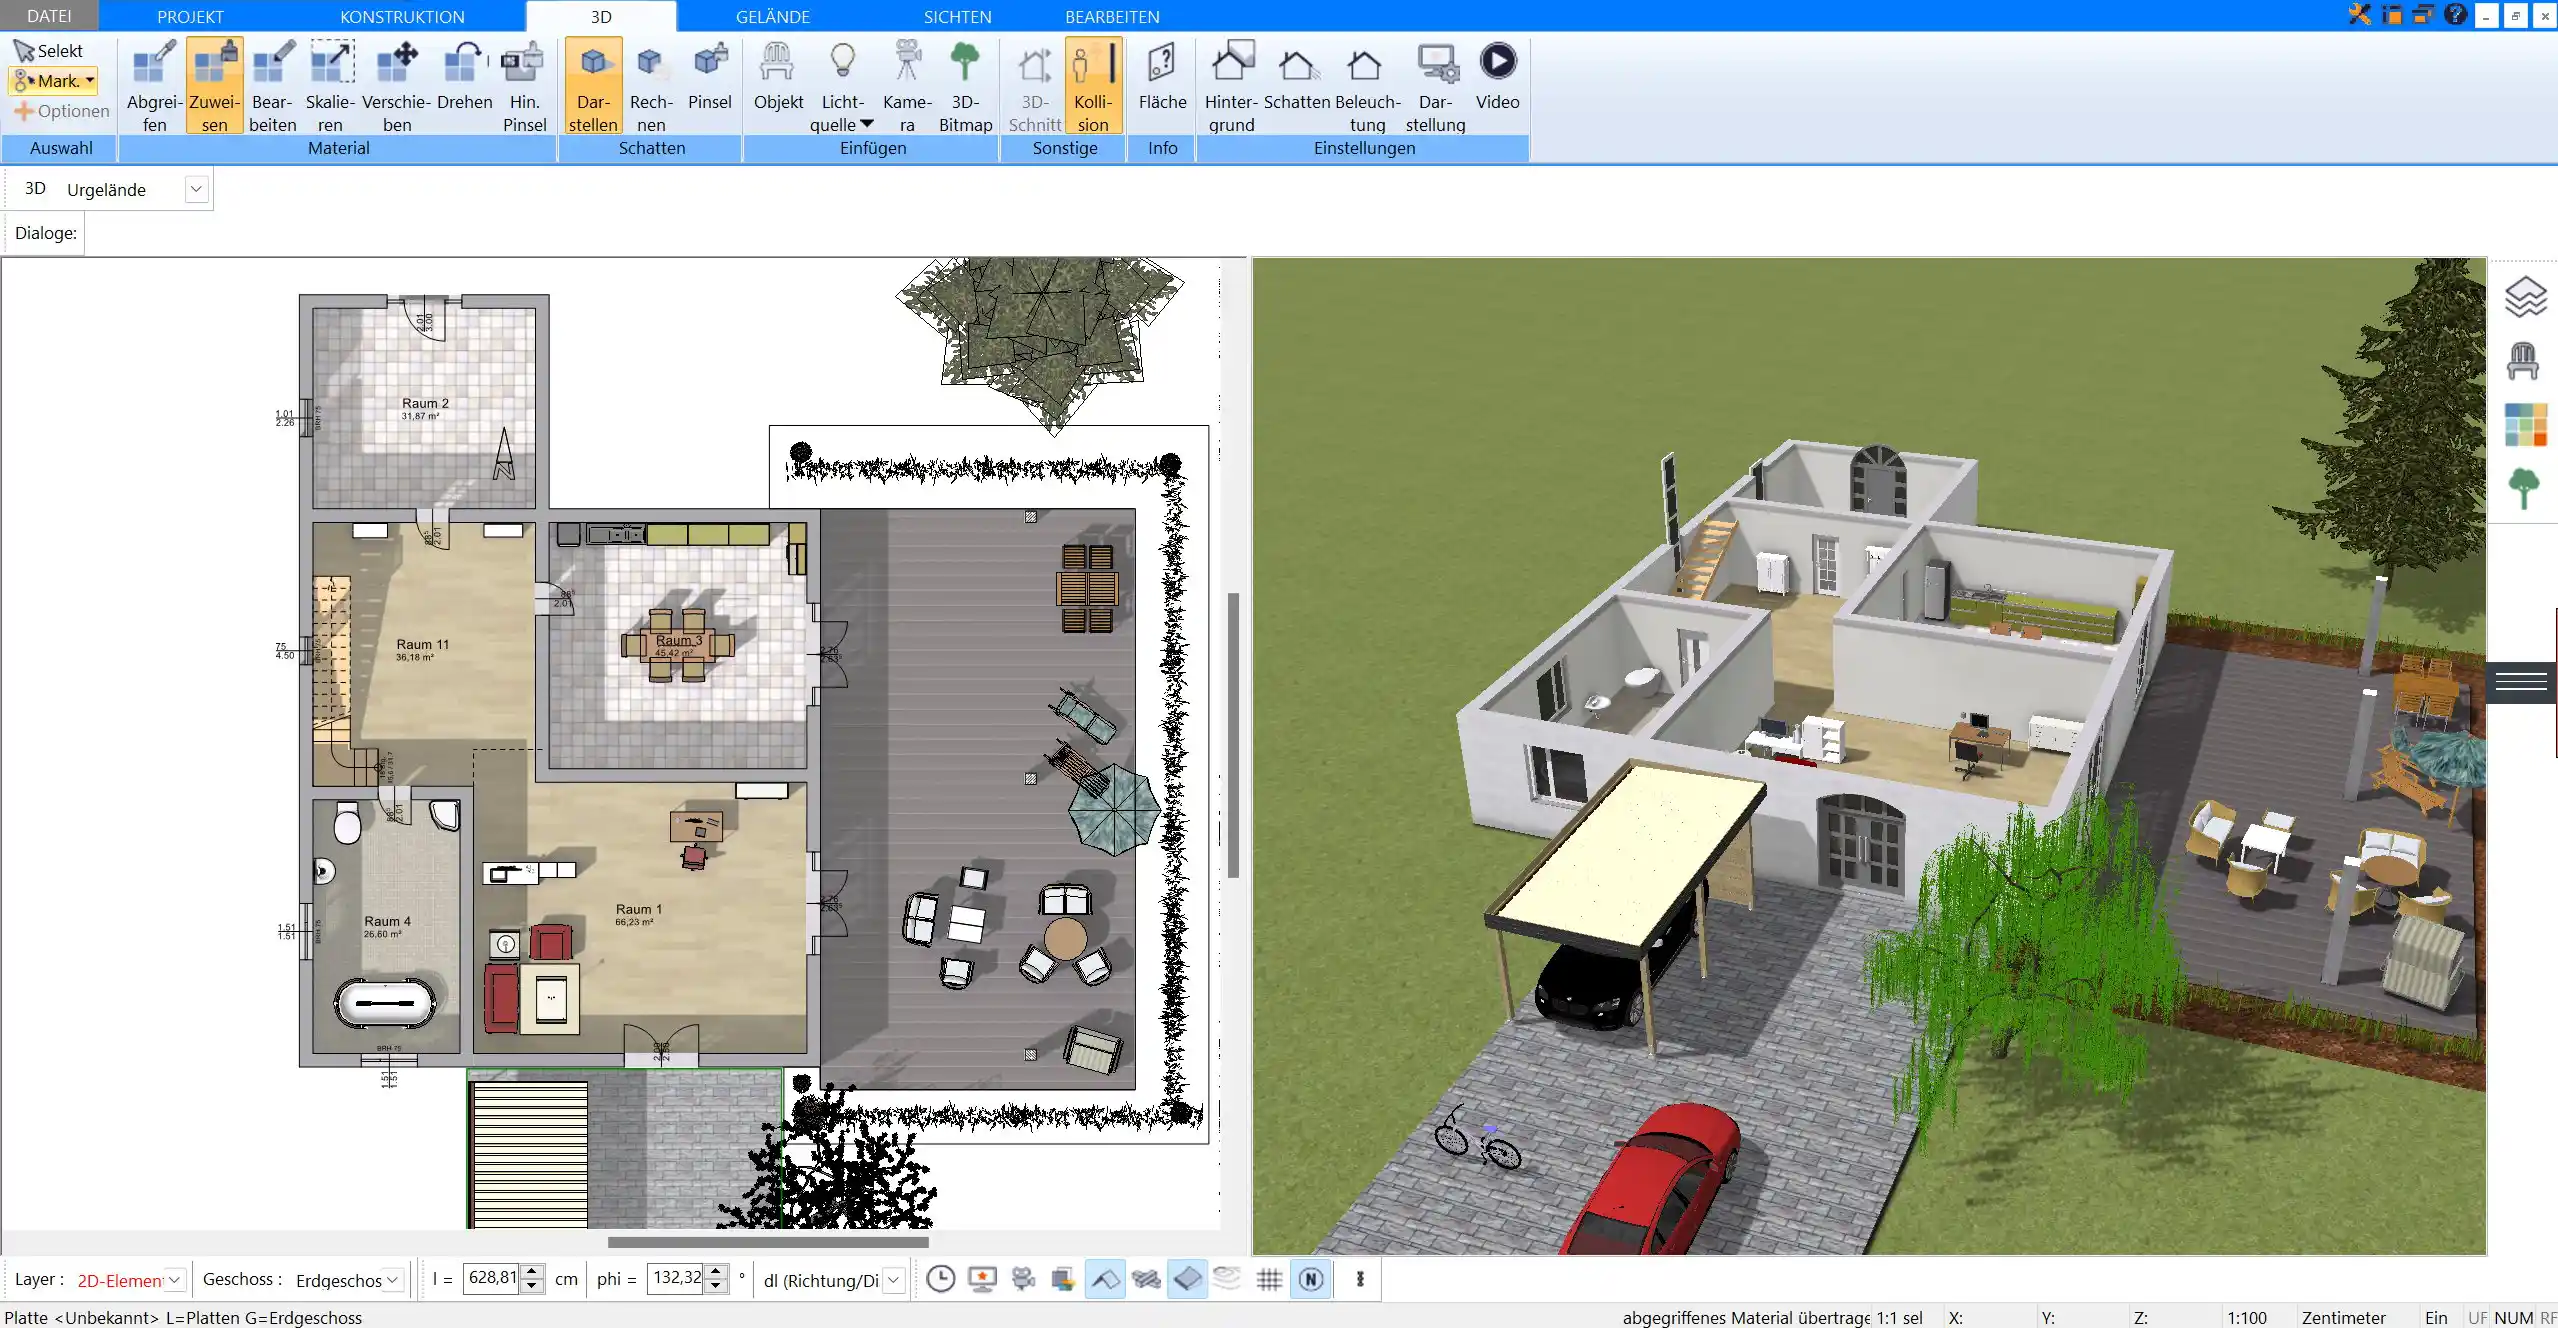Expand the bottom toolbar overflow options
Viewport: 2558px width, 1328px height.
(1360, 1279)
